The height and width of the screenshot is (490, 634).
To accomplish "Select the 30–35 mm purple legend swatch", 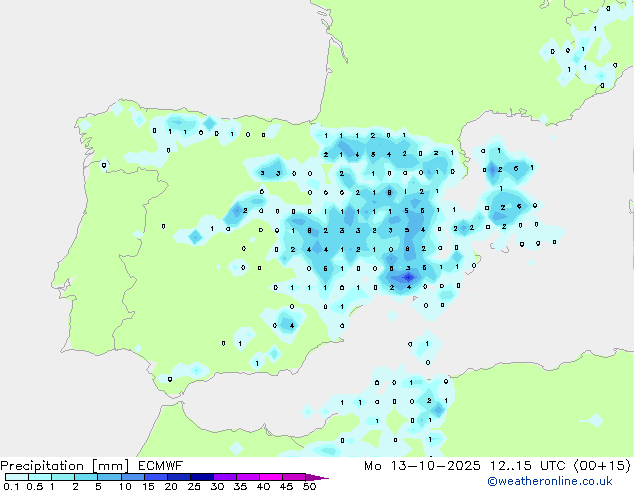I will click(224, 477).
